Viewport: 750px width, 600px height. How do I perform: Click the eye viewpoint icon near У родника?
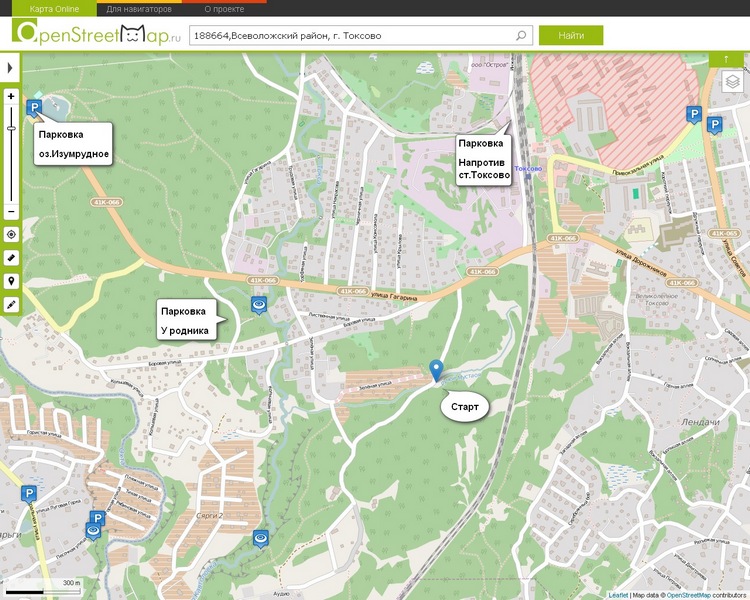coord(259,305)
